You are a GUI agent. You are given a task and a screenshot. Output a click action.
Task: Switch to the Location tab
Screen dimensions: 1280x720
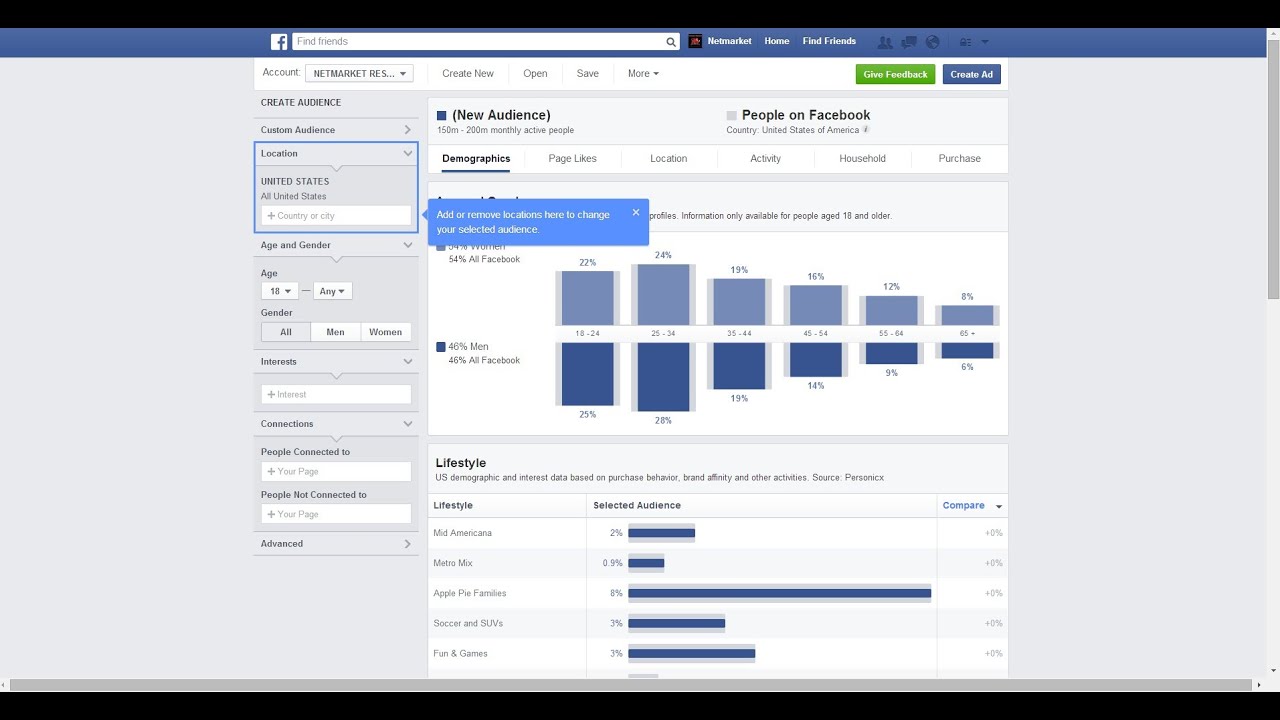coord(669,158)
